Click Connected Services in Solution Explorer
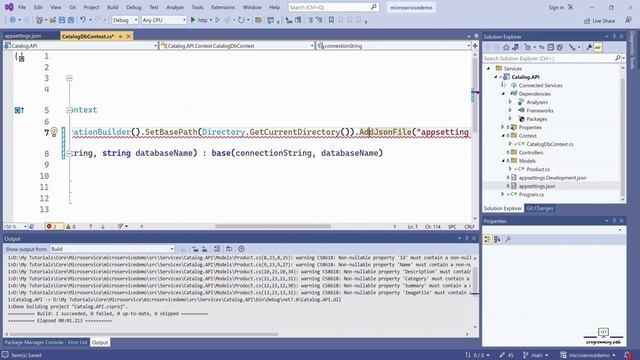 point(540,86)
